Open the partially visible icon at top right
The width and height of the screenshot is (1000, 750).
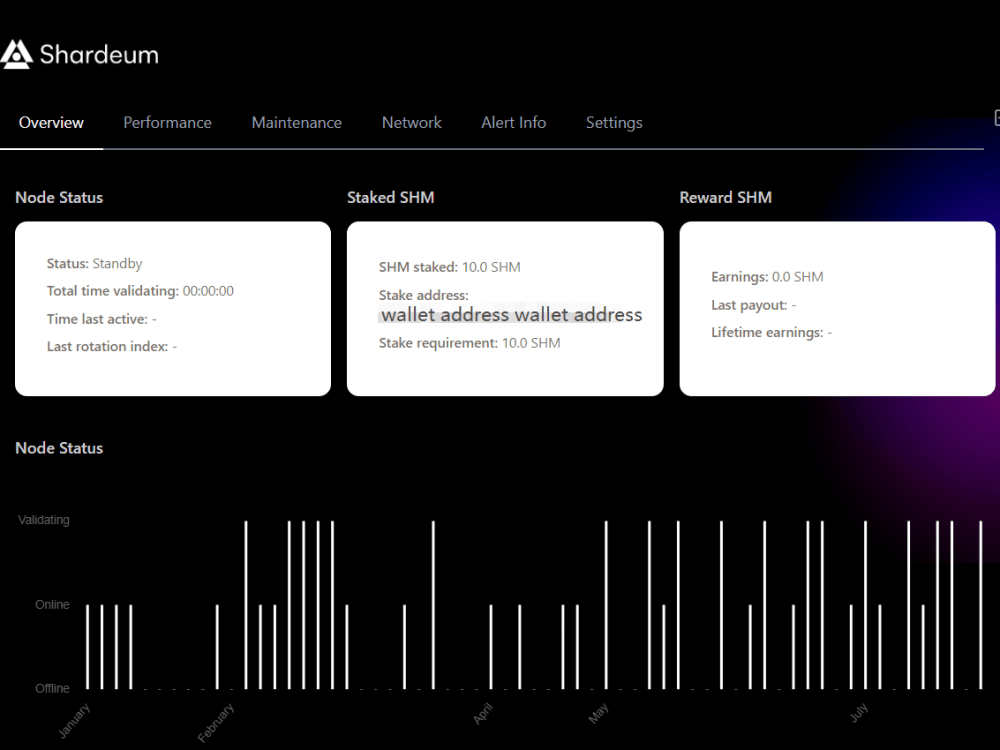[996, 117]
